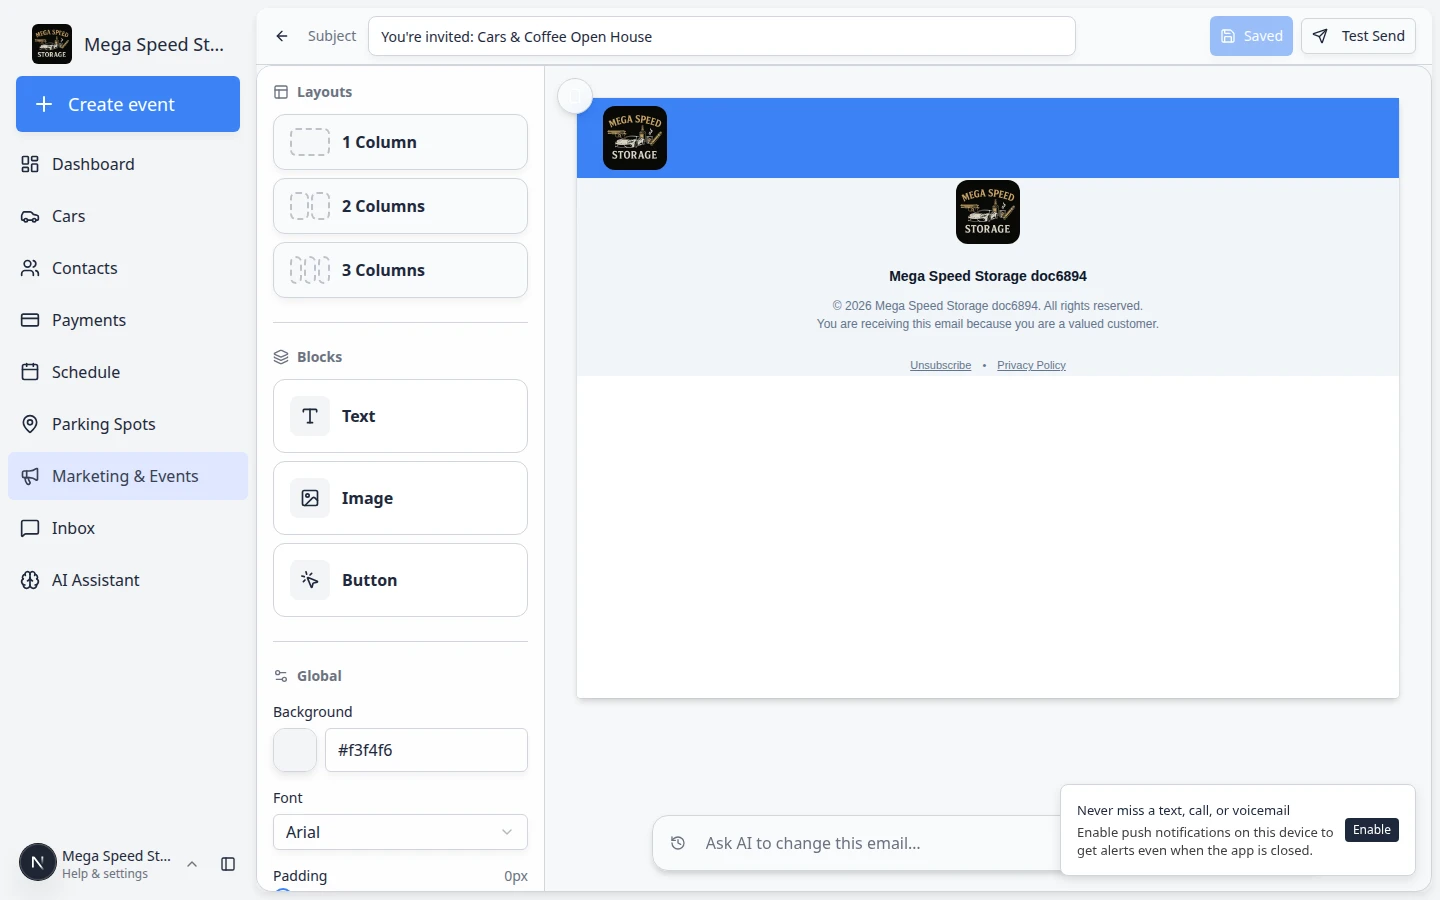1440x900 pixels.
Task: Click the user avatar N icon
Action: pyautogui.click(x=38, y=862)
